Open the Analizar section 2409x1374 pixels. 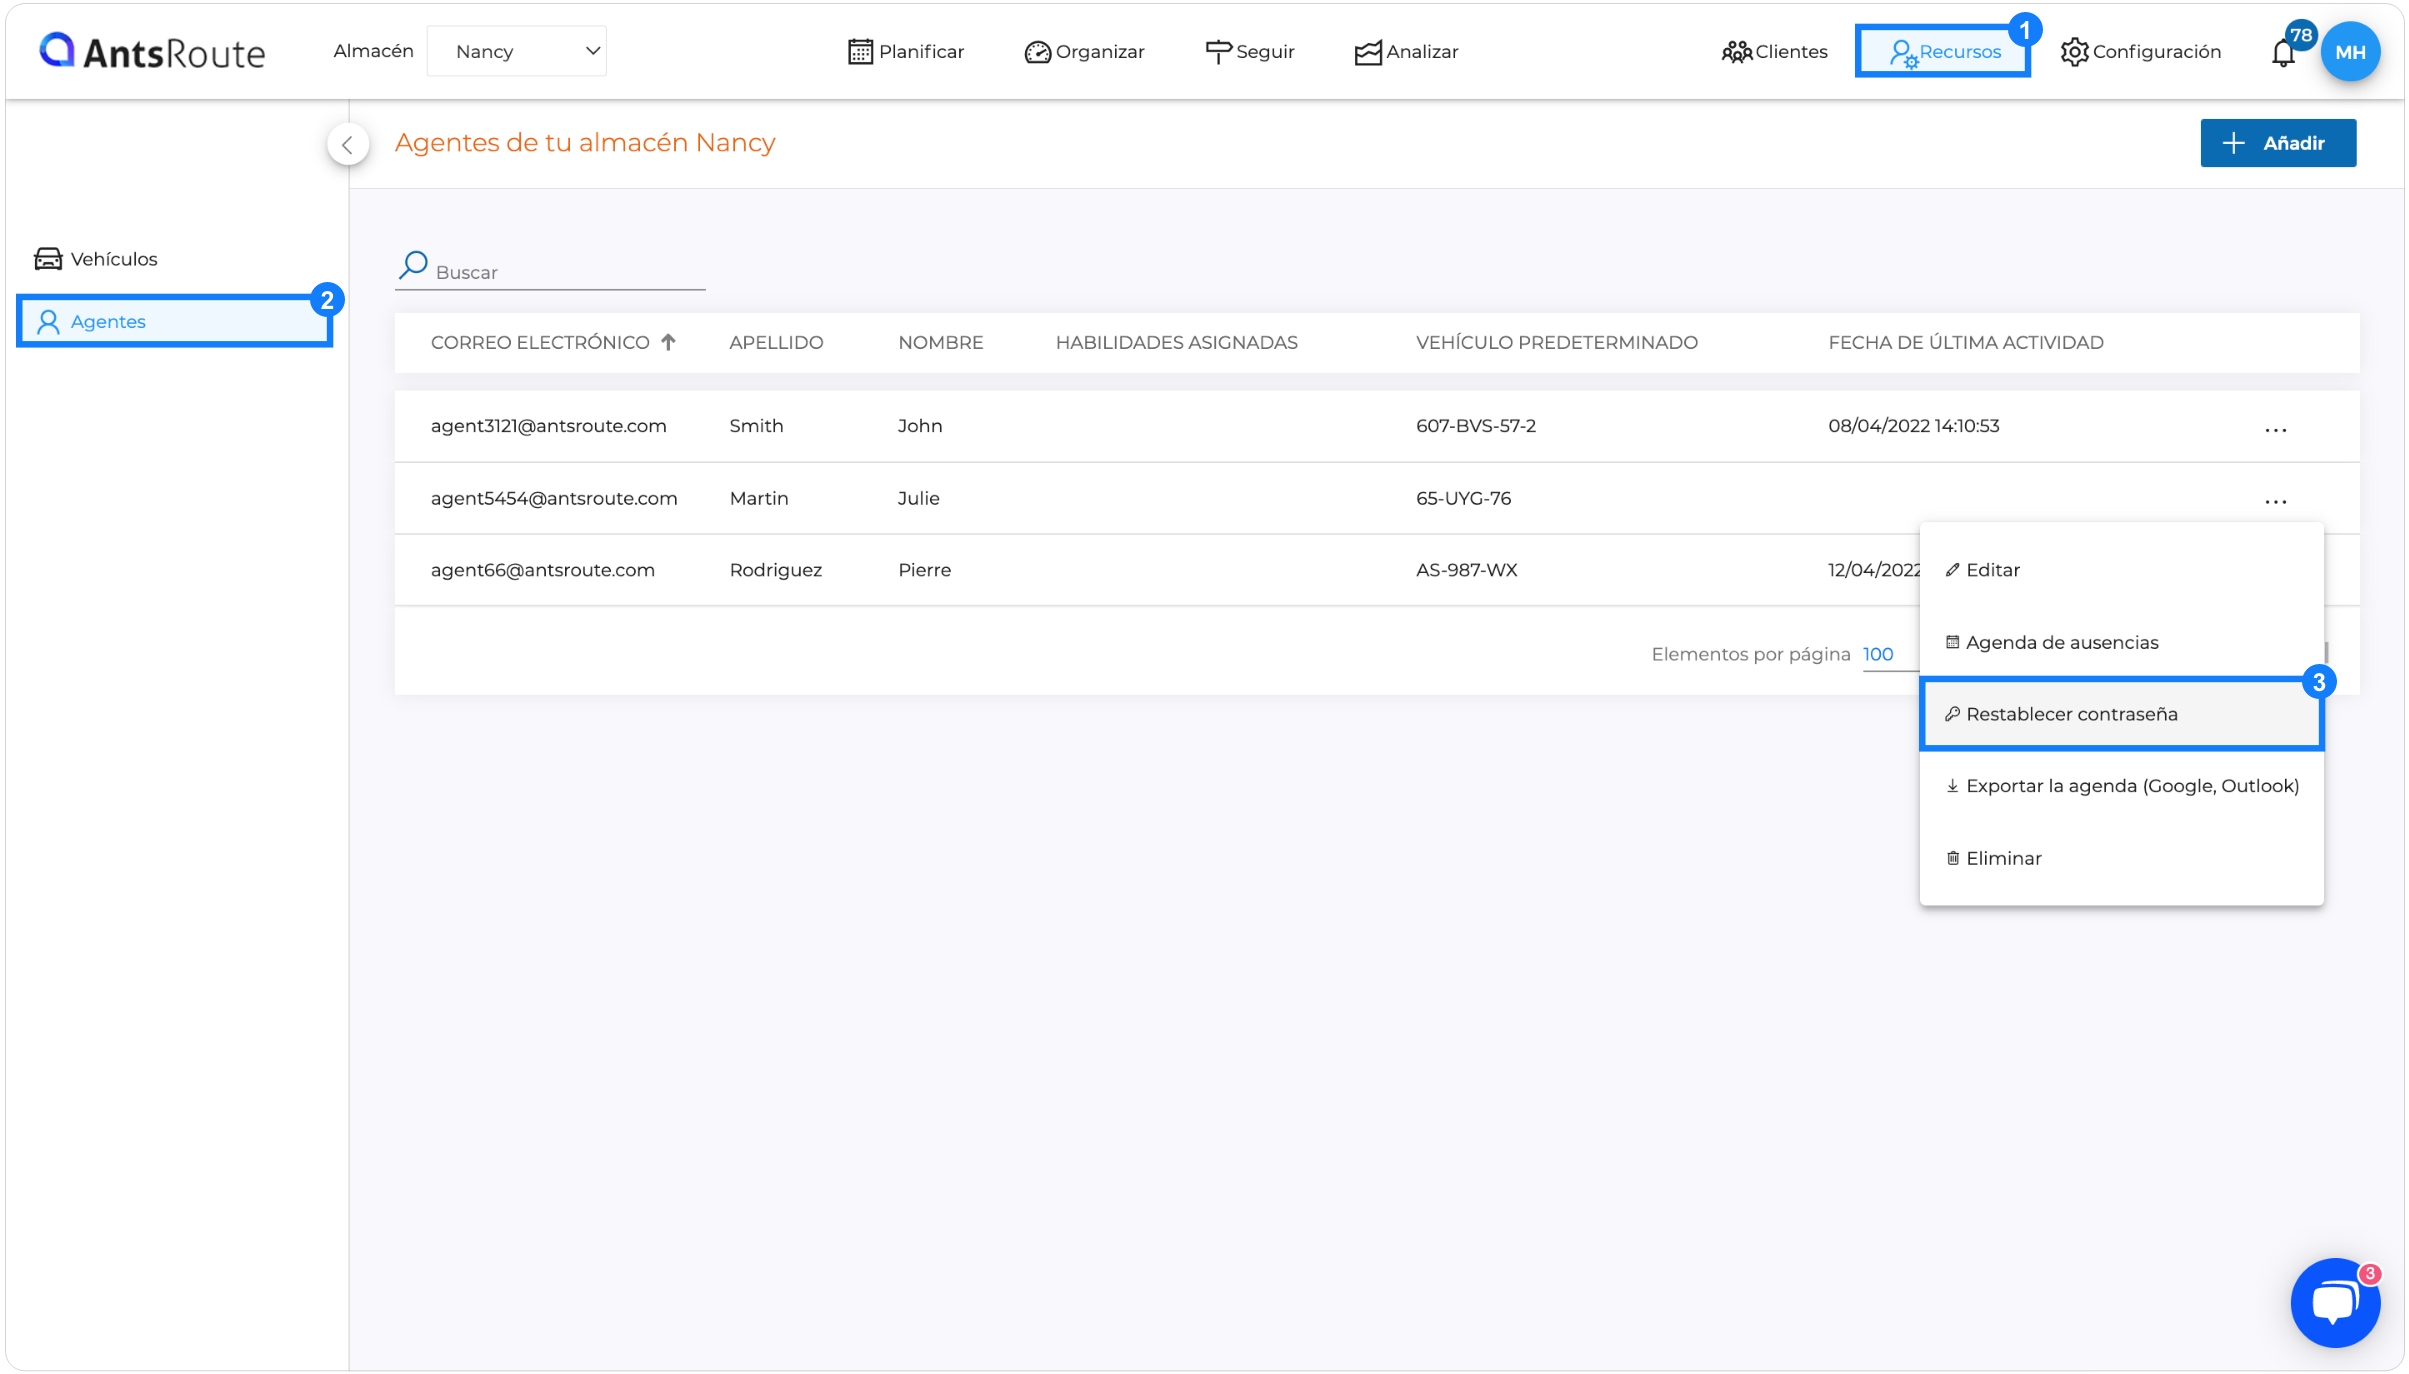point(1406,51)
